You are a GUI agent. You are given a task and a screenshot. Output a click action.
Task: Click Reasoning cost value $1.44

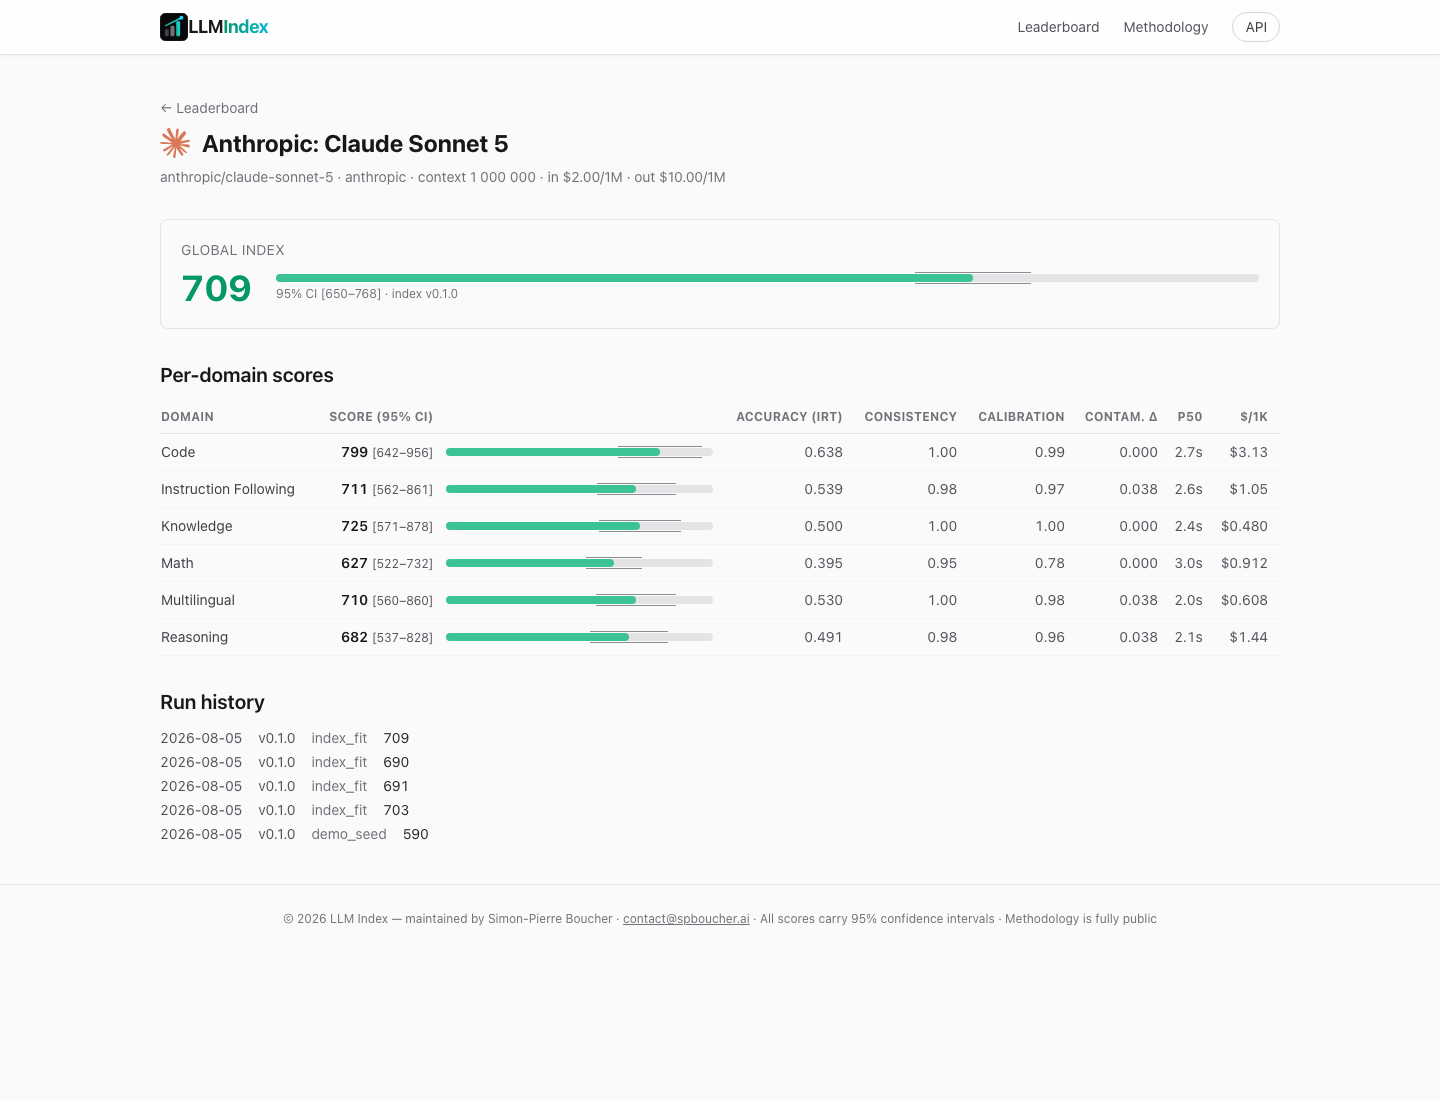pos(1249,637)
